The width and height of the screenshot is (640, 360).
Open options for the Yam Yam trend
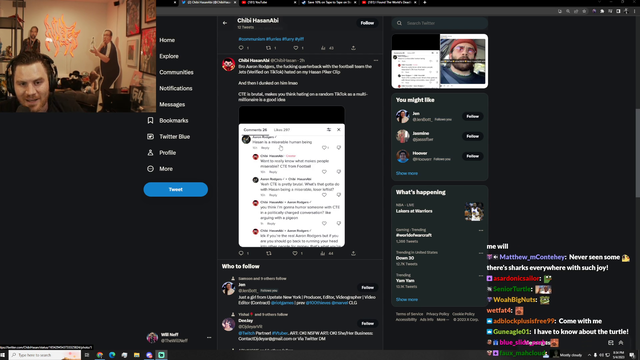pyautogui.click(x=480, y=276)
